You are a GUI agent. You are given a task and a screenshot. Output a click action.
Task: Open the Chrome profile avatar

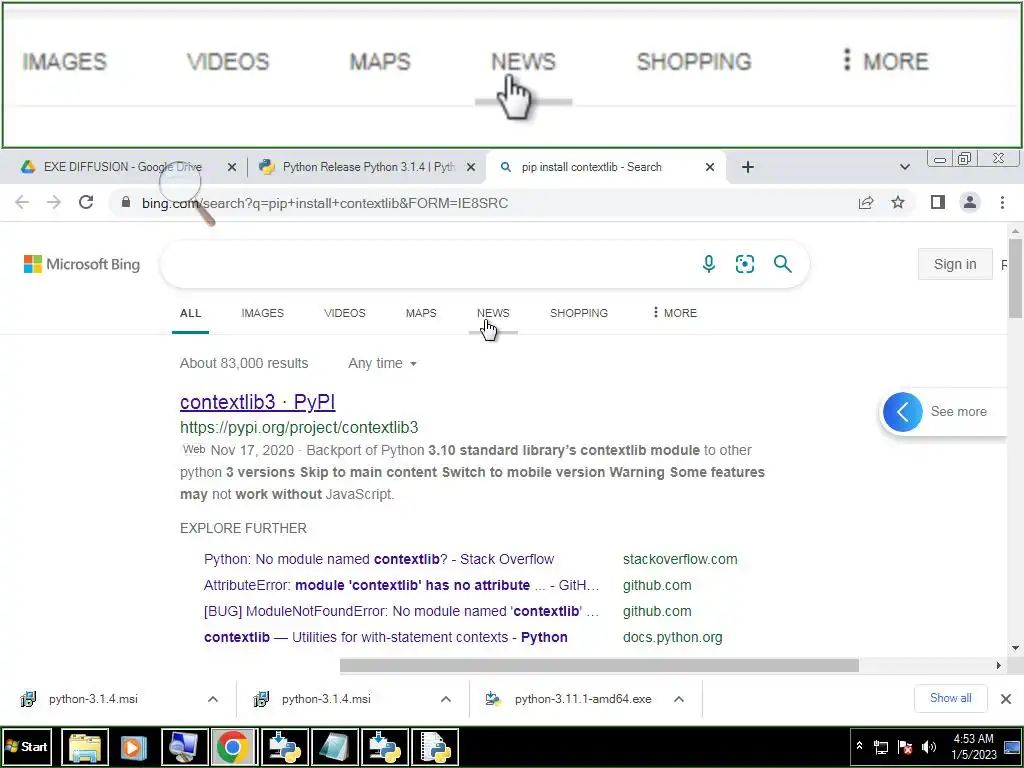pos(970,202)
